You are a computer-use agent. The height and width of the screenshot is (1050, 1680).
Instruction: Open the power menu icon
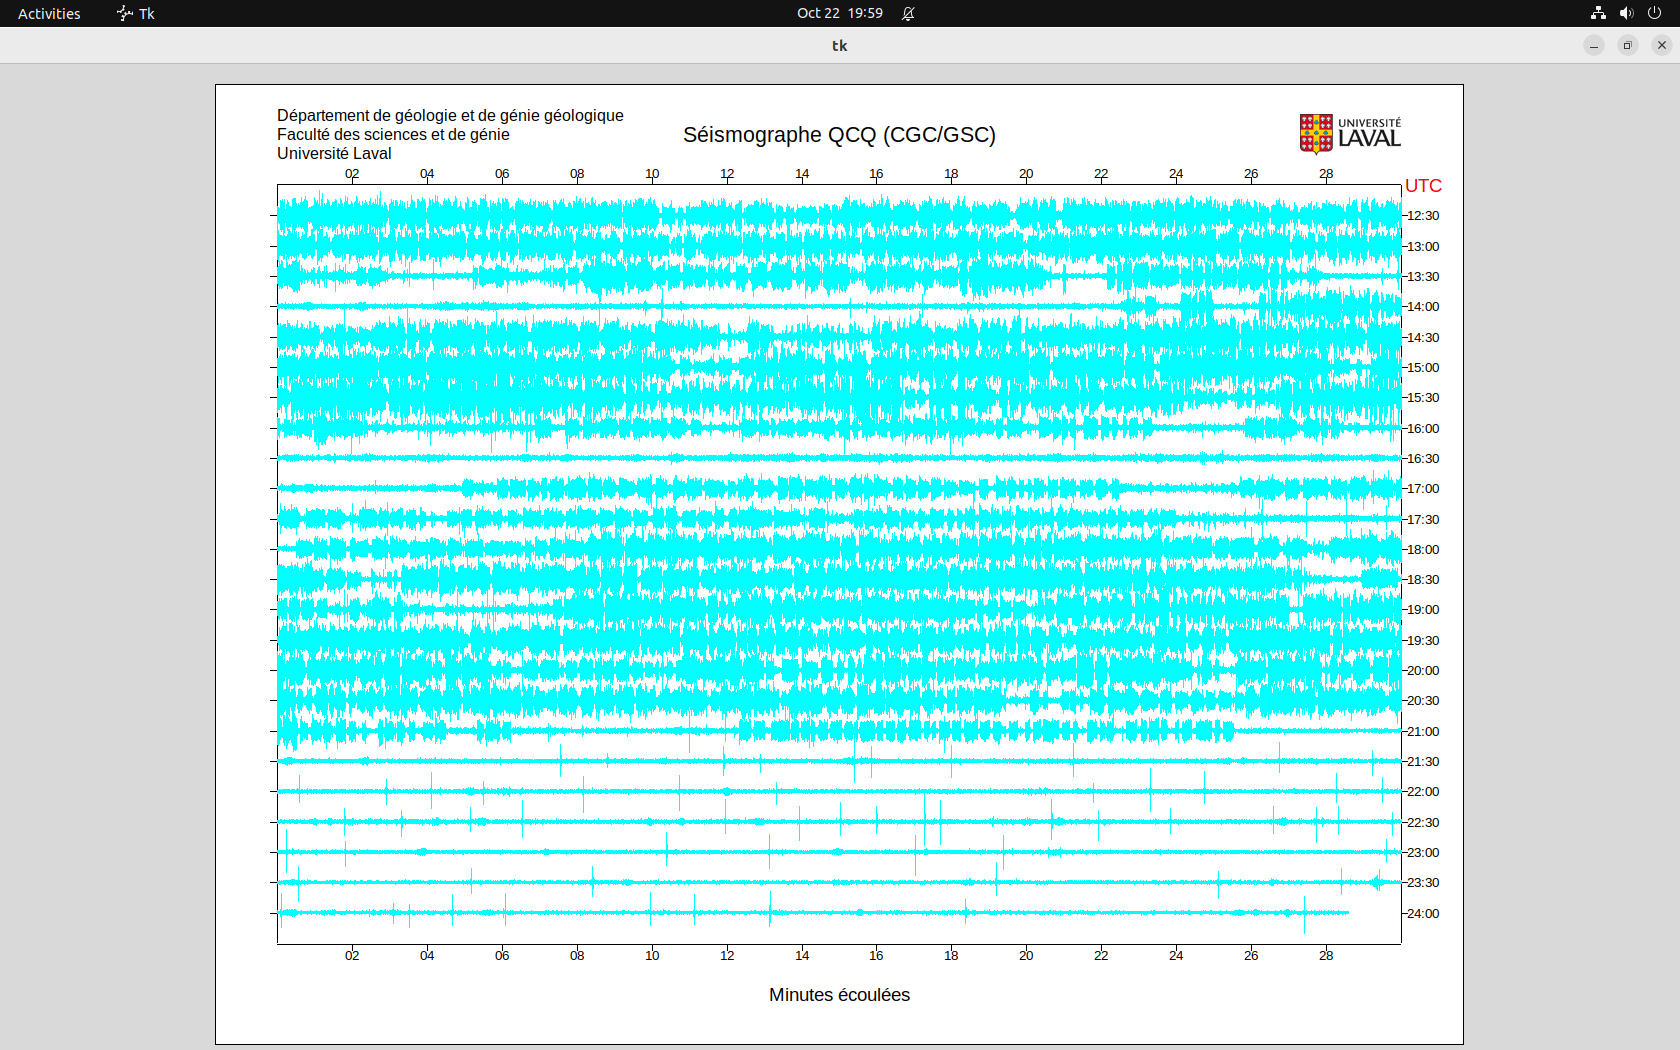[1654, 13]
